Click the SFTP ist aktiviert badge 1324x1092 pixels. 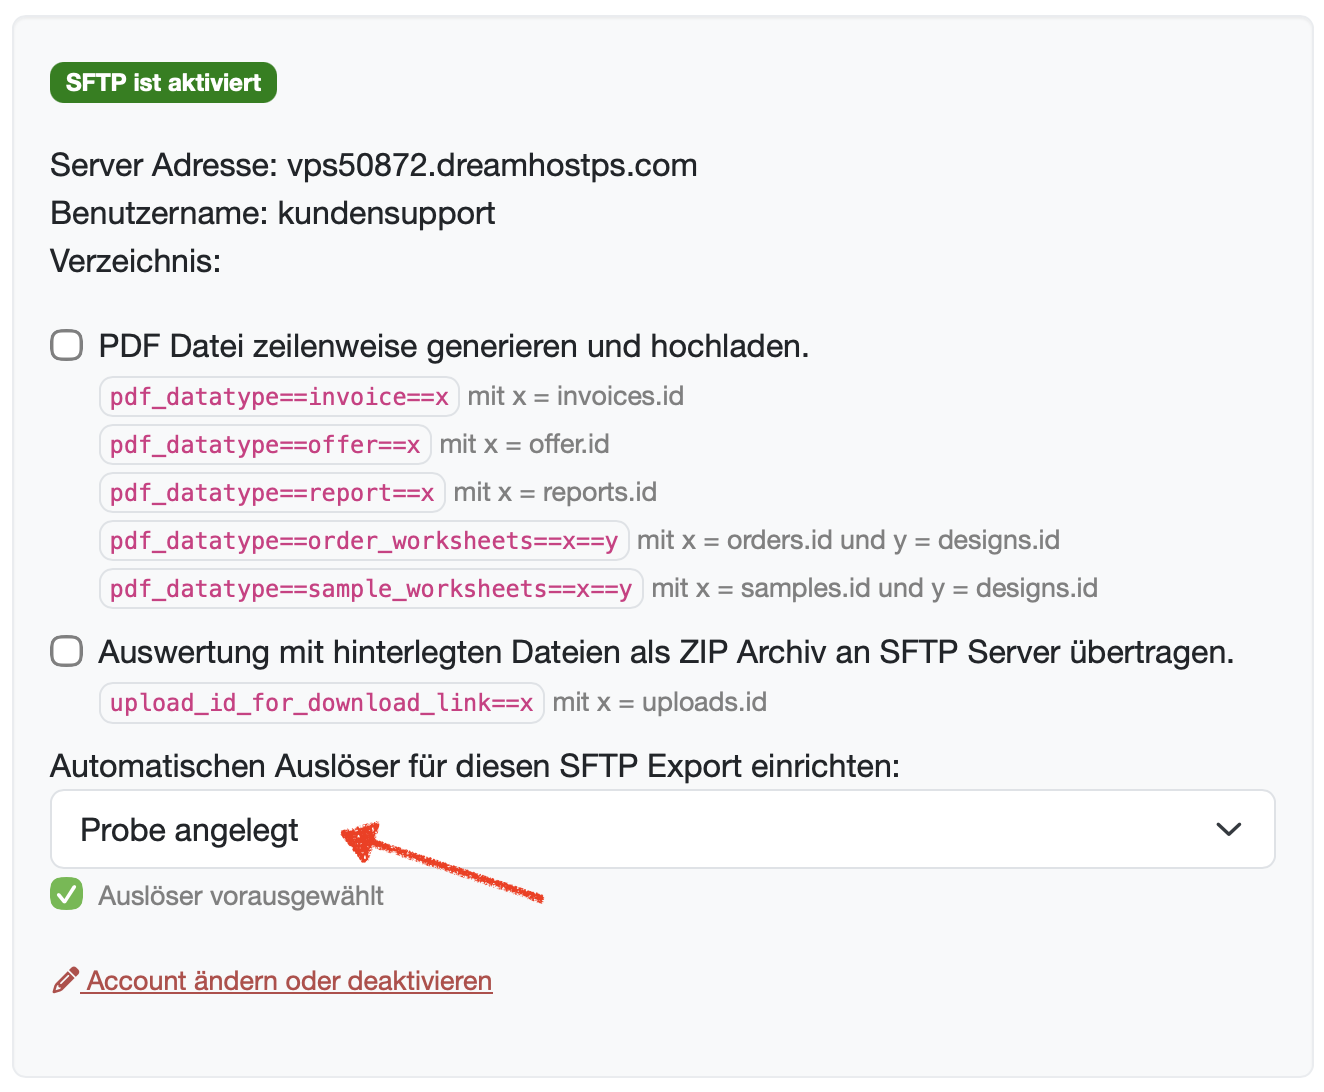163,82
